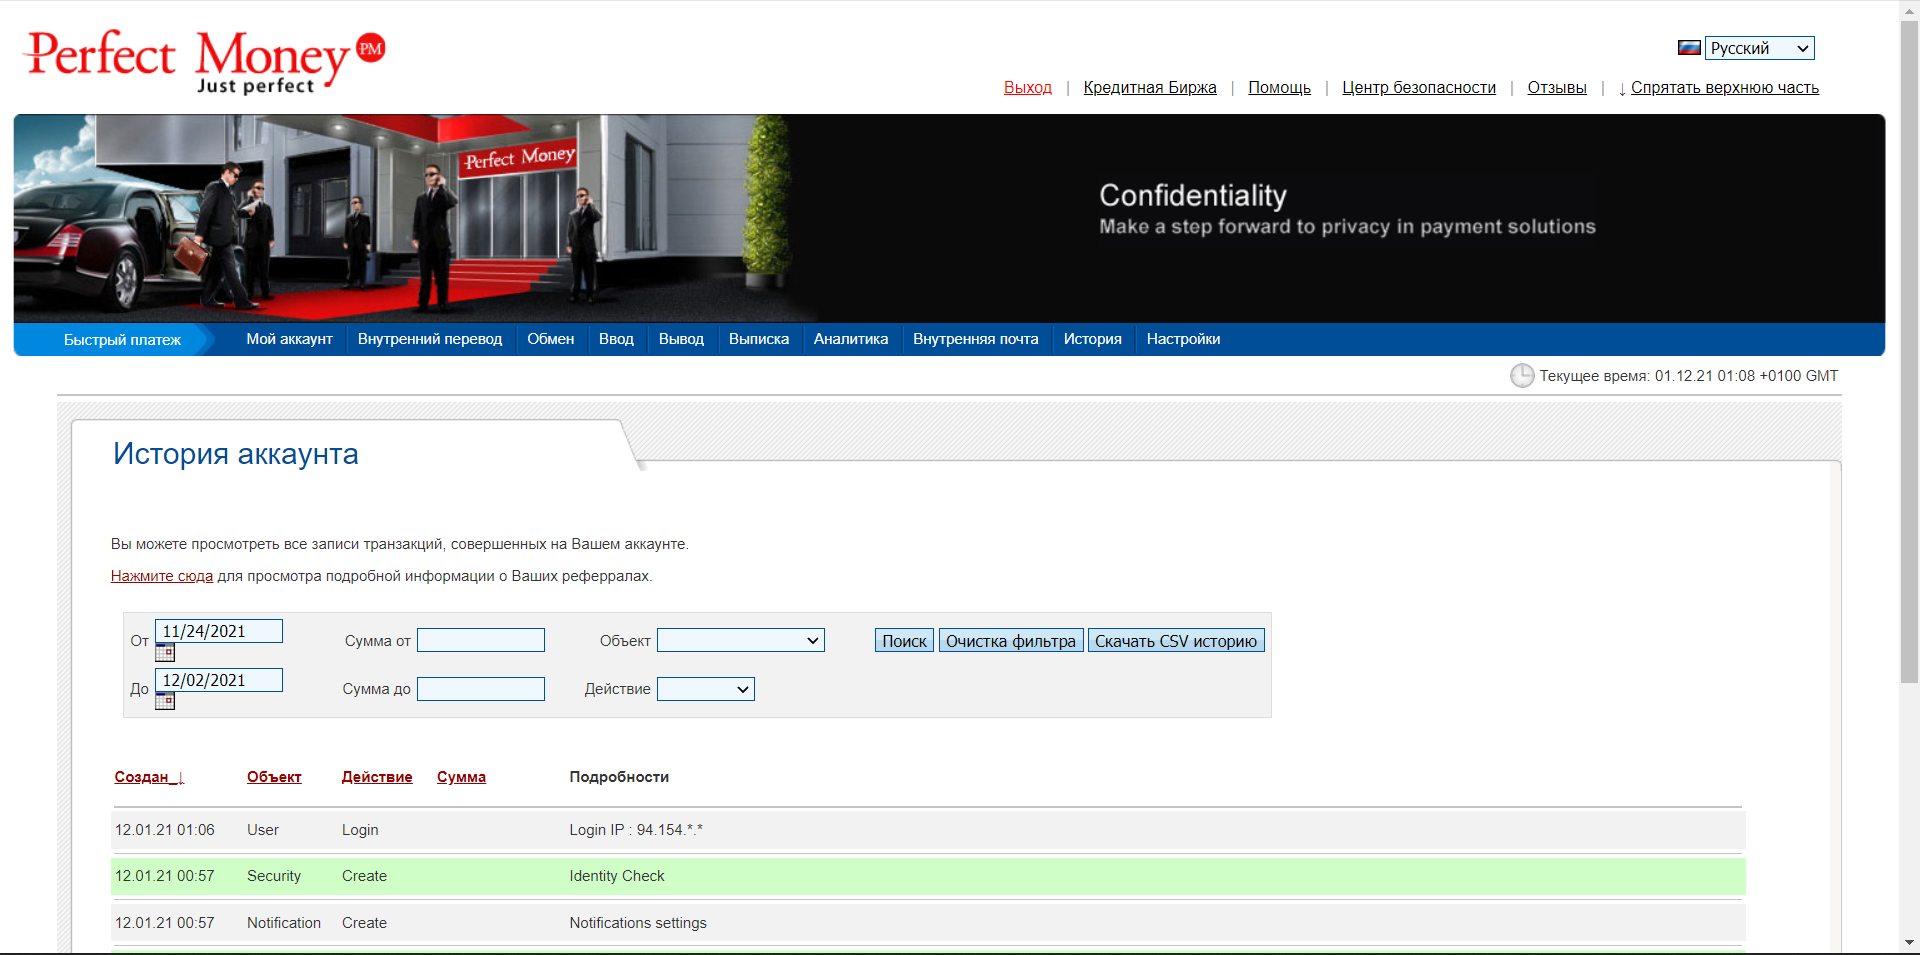1920x955 pixels.
Task: Open the Настройки menu item
Action: coord(1183,339)
